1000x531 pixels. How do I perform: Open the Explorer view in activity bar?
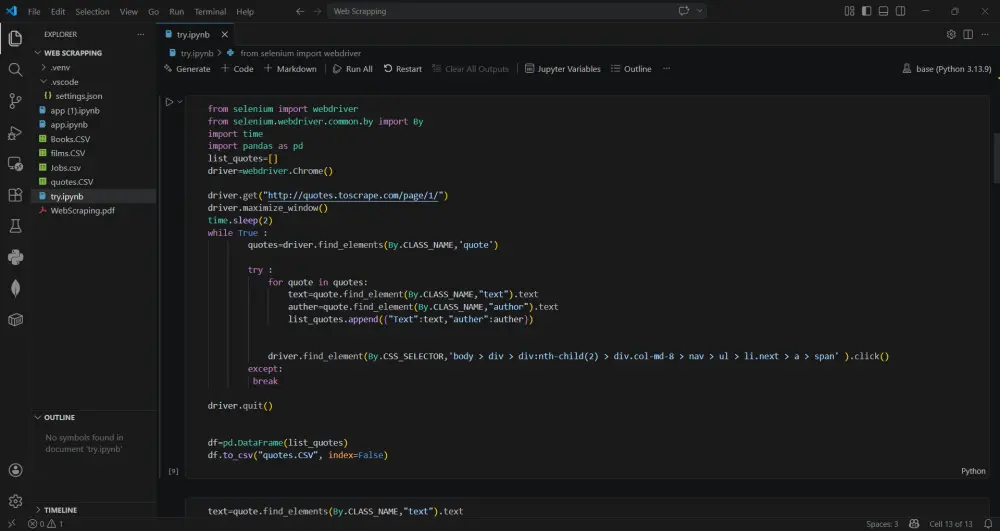click(15, 39)
